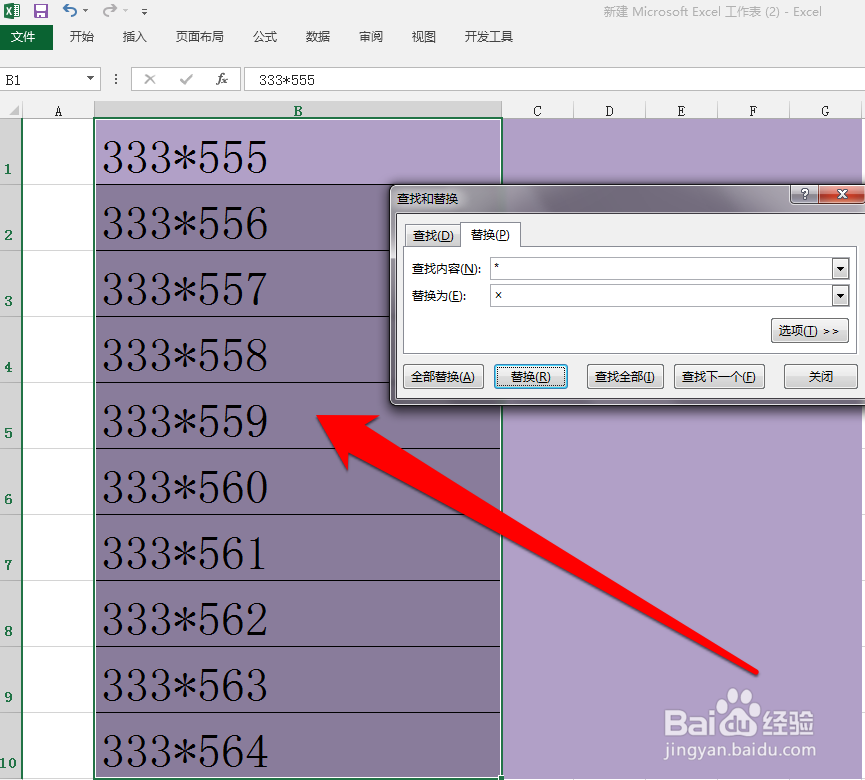Click the 查找全部(I) button
Image resolution: width=865 pixels, height=780 pixels.
tap(625, 377)
